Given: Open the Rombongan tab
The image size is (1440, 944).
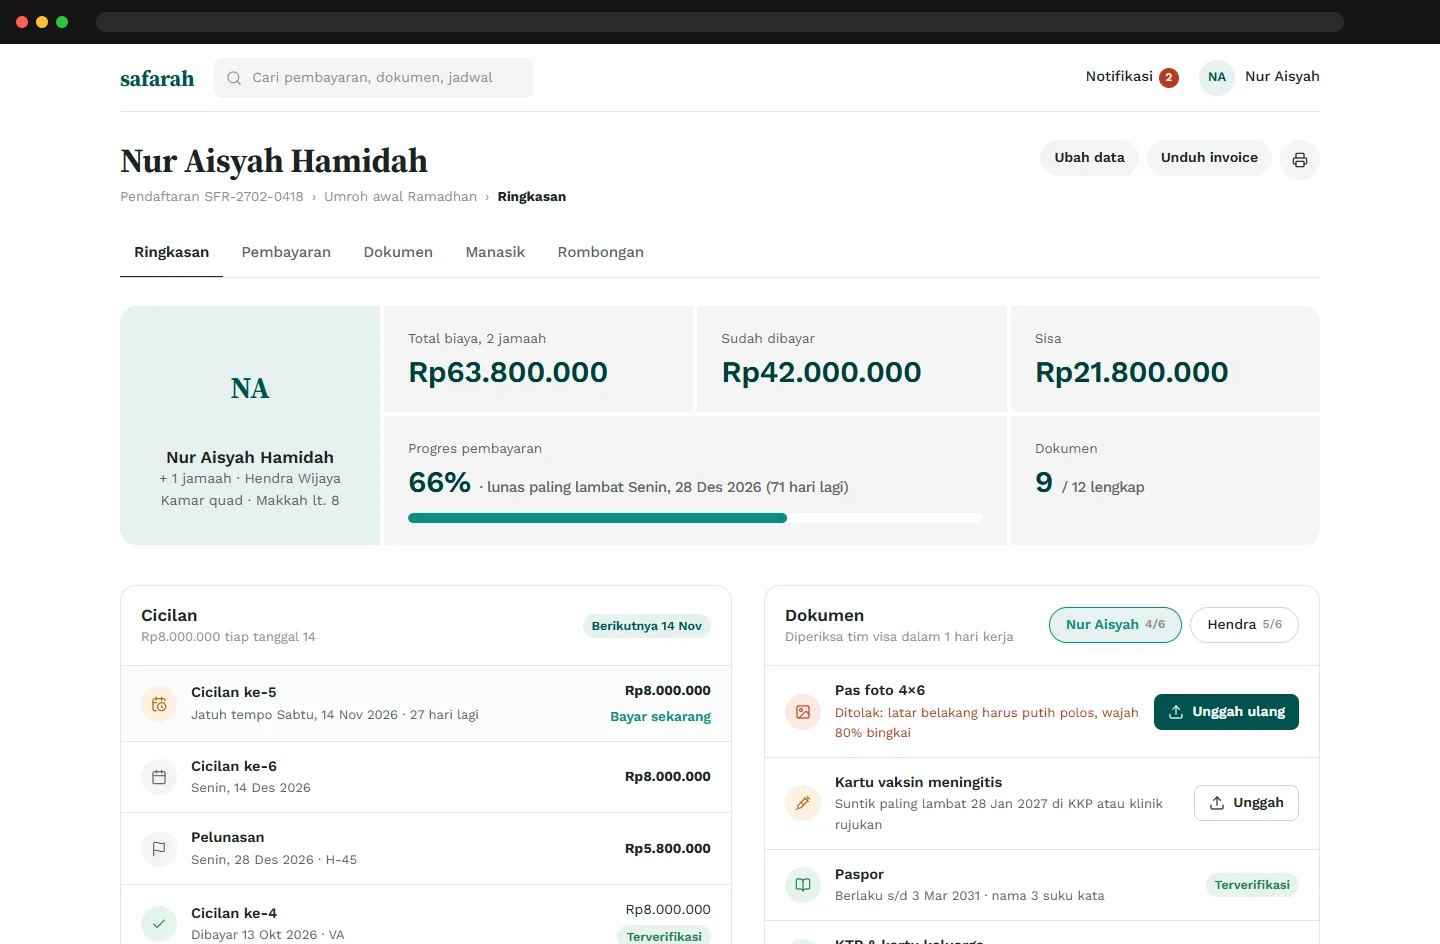Looking at the screenshot, I should [601, 252].
